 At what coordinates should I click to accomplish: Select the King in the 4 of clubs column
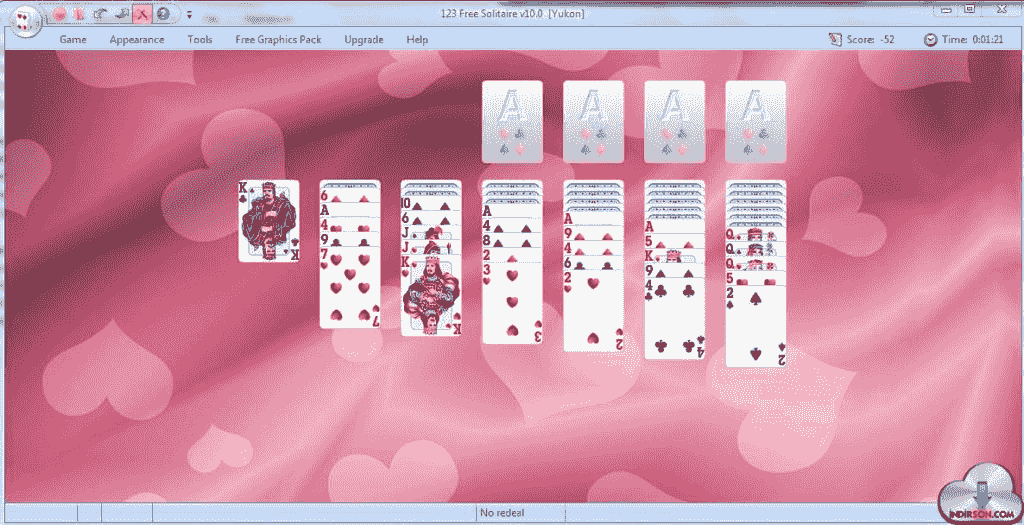(675, 256)
